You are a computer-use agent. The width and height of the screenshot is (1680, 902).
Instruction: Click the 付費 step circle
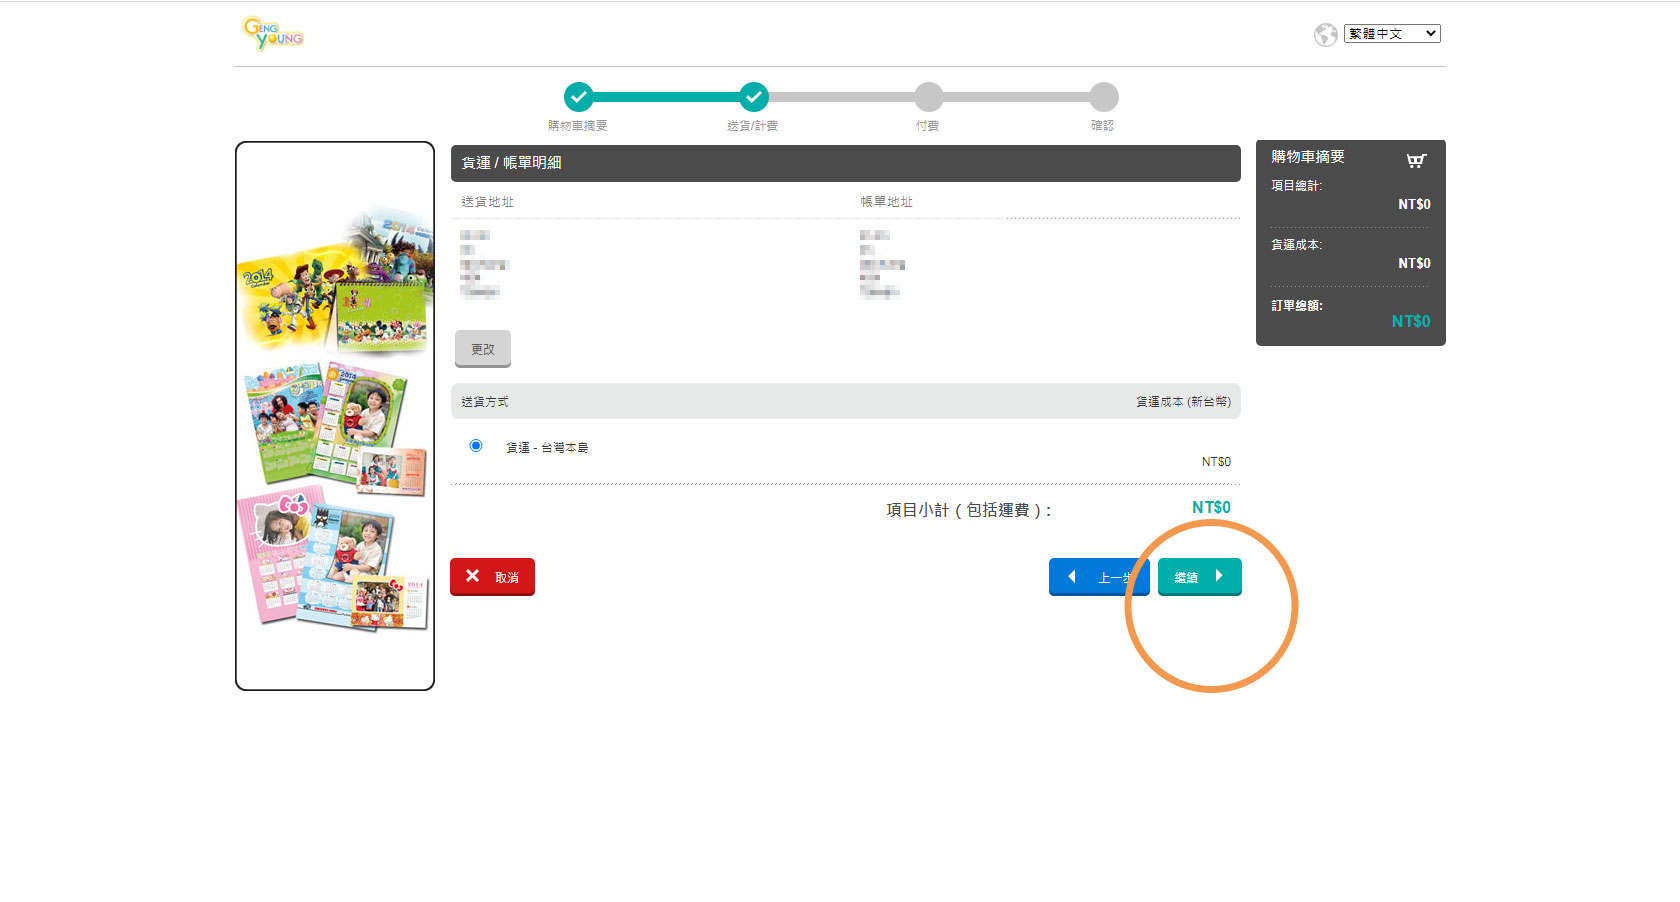click(x=929, y=97)
